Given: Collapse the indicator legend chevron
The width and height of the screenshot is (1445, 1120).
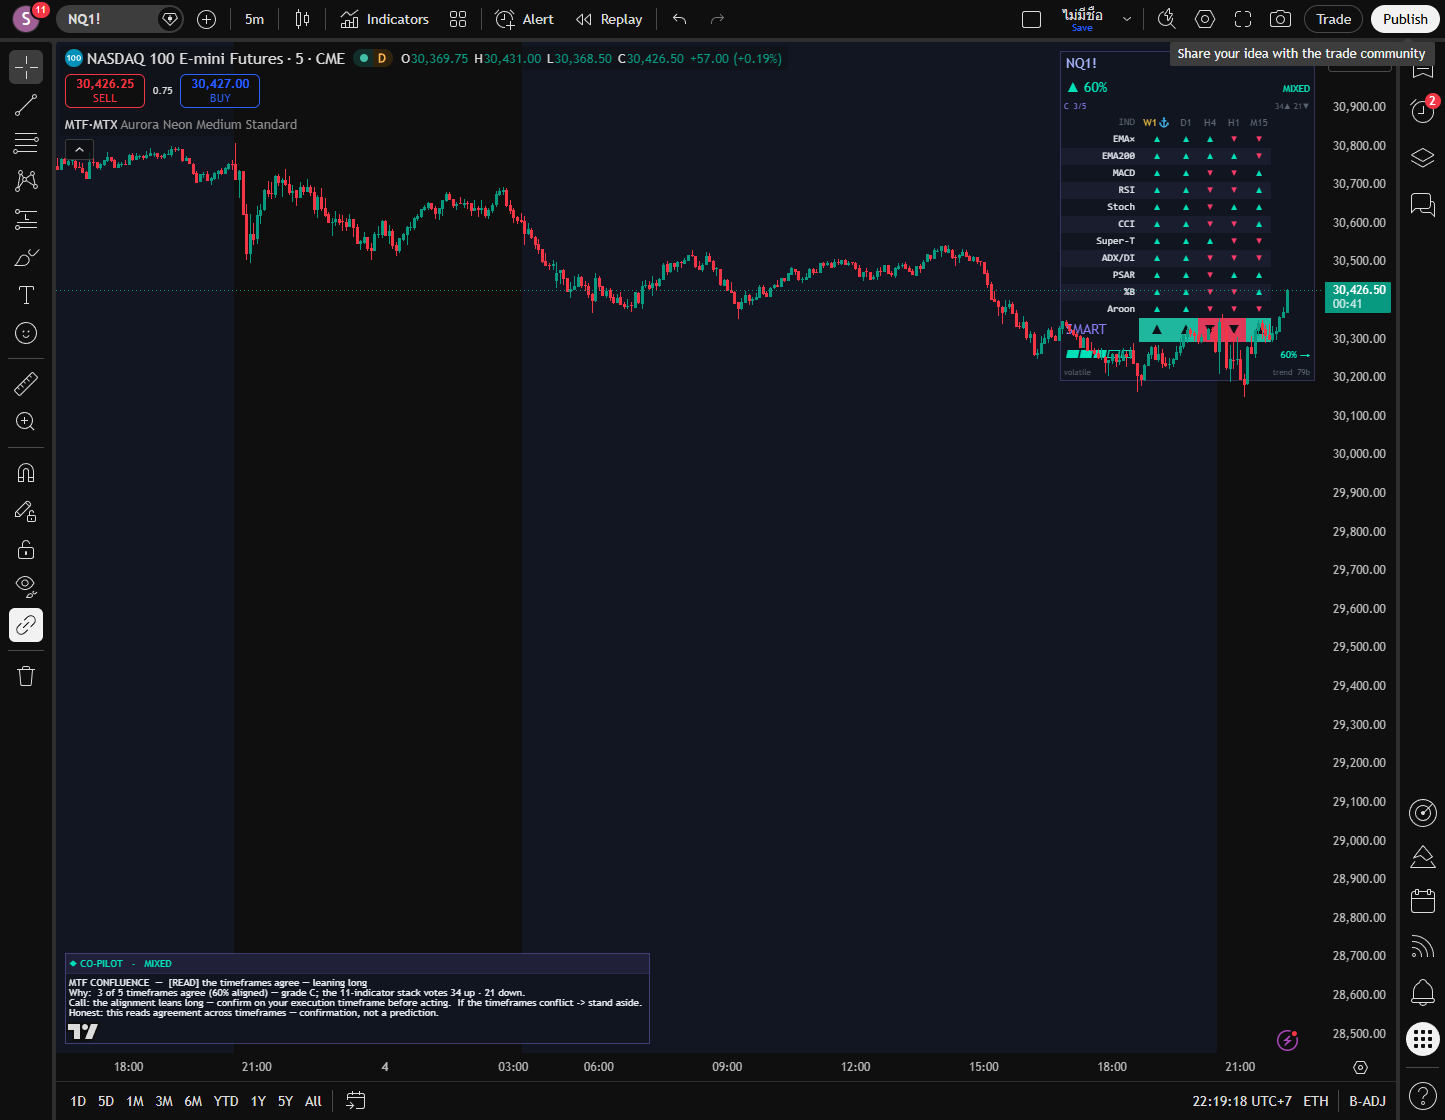Looking at the screenshot, I should (79, 150).
